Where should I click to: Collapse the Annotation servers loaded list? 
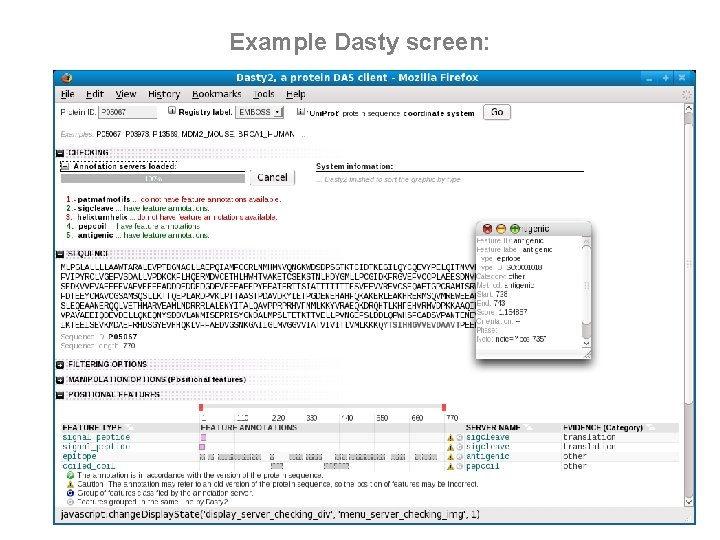click(x=65, y=166)
